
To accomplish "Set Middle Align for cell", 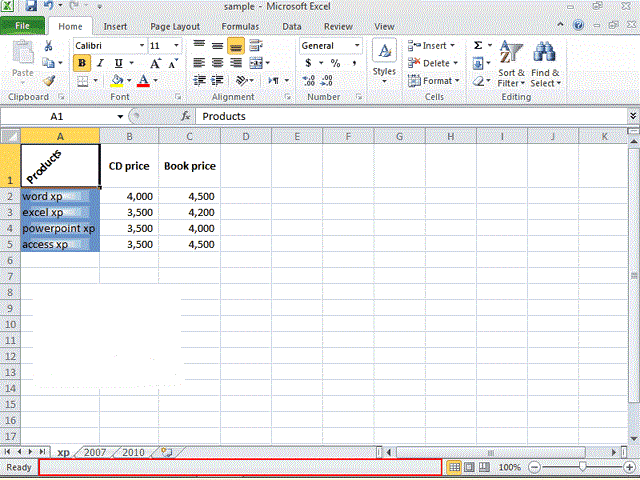I will pos(217,45).
